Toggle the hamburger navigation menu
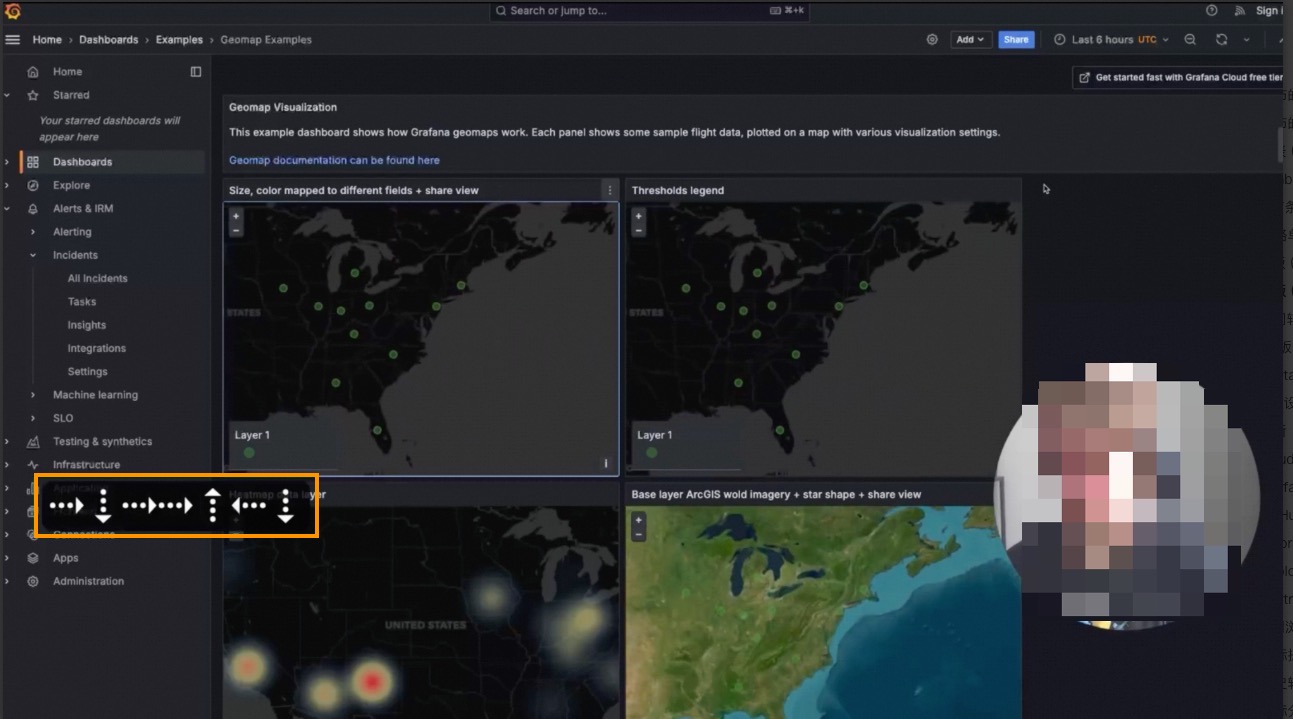Screen dimensions: 1293x719 click(x=12, y=40)
